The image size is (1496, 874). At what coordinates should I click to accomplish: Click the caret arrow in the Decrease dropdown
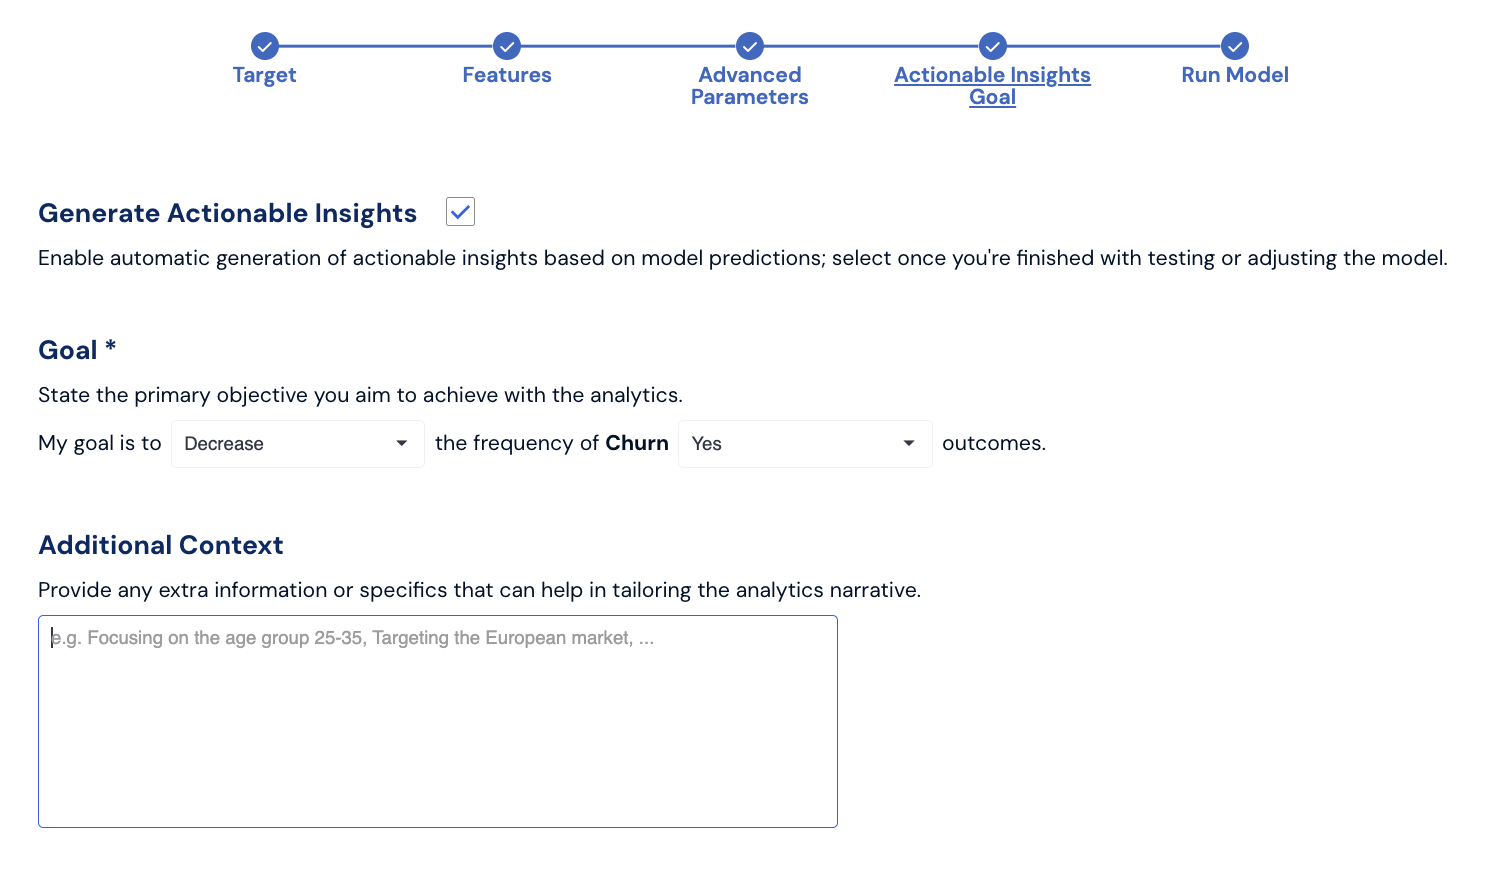[x=402, y=444]
